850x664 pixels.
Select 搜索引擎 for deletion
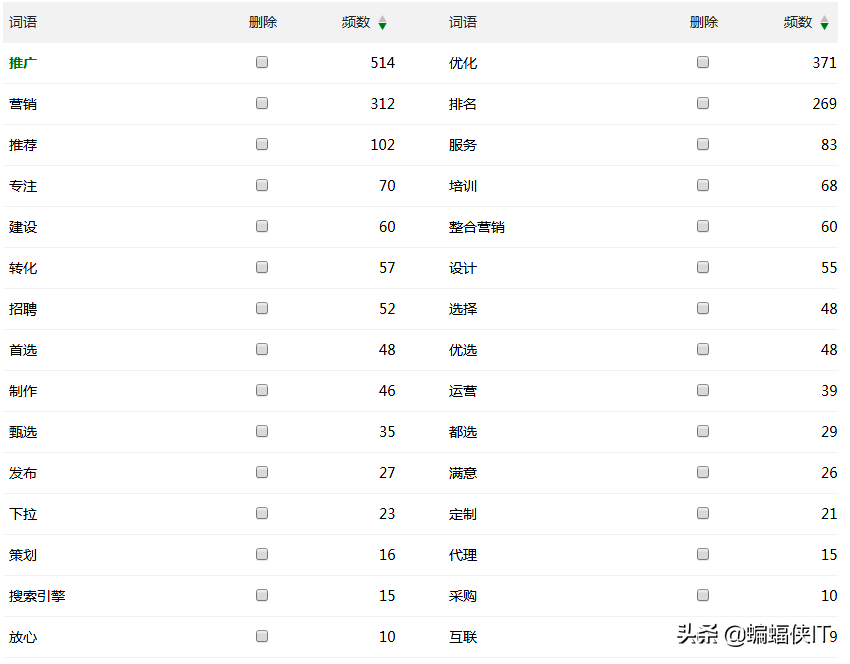coord(262,595)
